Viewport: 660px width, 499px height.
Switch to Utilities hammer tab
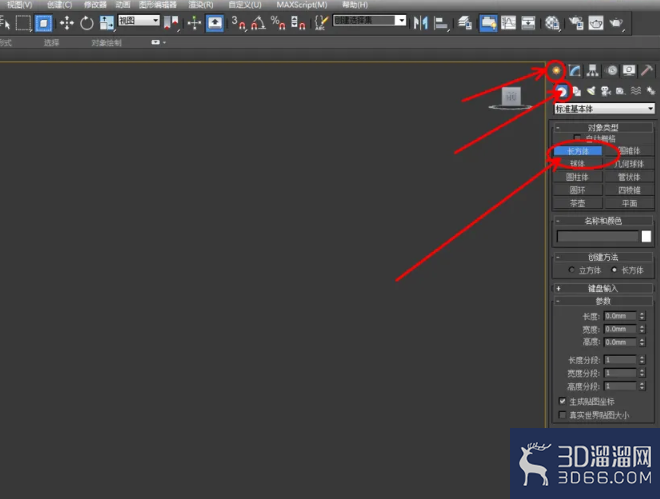coord(647,70)
